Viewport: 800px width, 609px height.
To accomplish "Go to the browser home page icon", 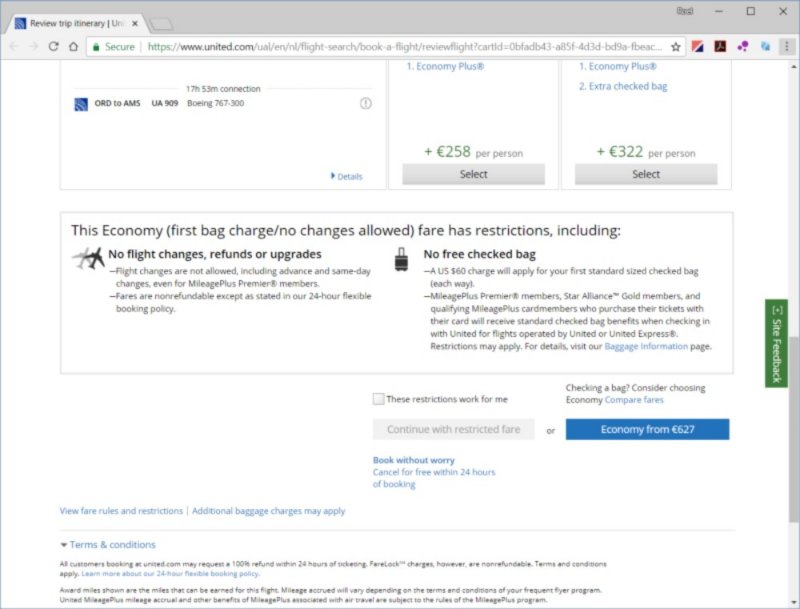I will (73, 46).
